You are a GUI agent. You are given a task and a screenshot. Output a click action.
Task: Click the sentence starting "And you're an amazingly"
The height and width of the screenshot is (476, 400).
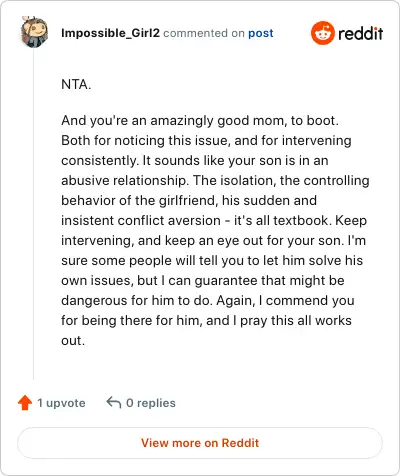(x=200, y=120)
